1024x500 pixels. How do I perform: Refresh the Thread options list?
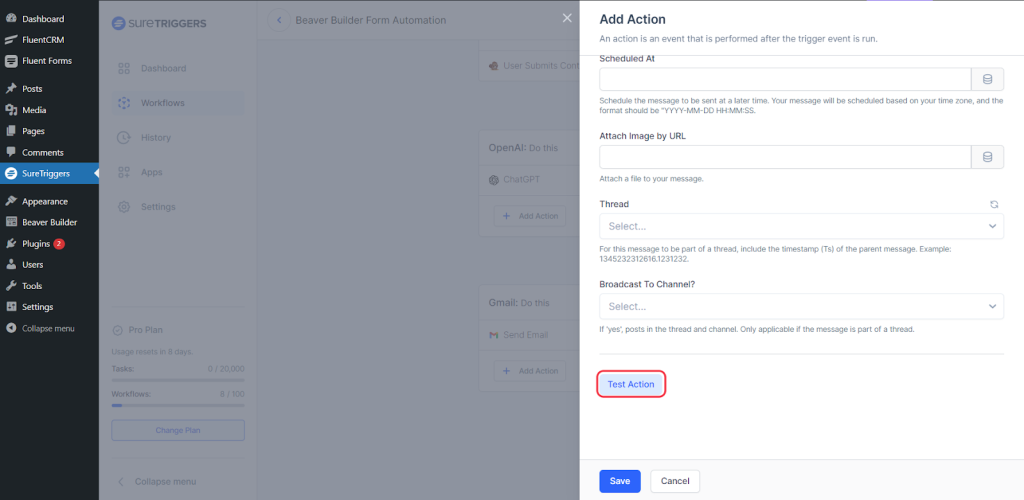[x=994, y=204]
